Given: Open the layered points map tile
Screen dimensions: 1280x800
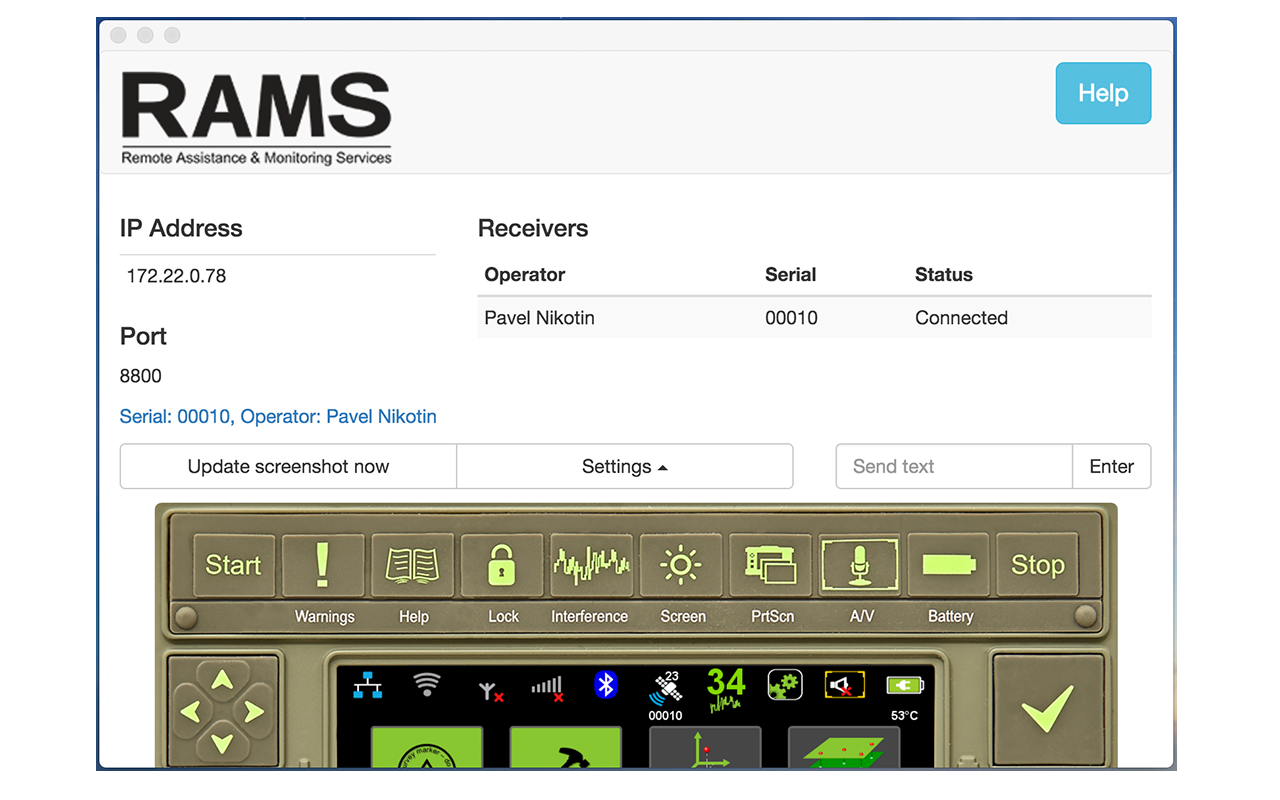Looking at the screenshot, I should point(844,747).
